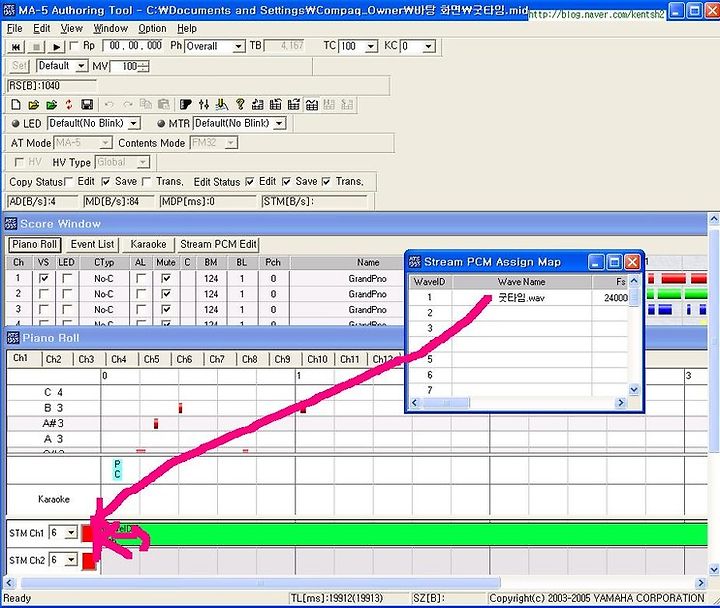Click the black flag-shaped toolbar icon

pos(186,105)
